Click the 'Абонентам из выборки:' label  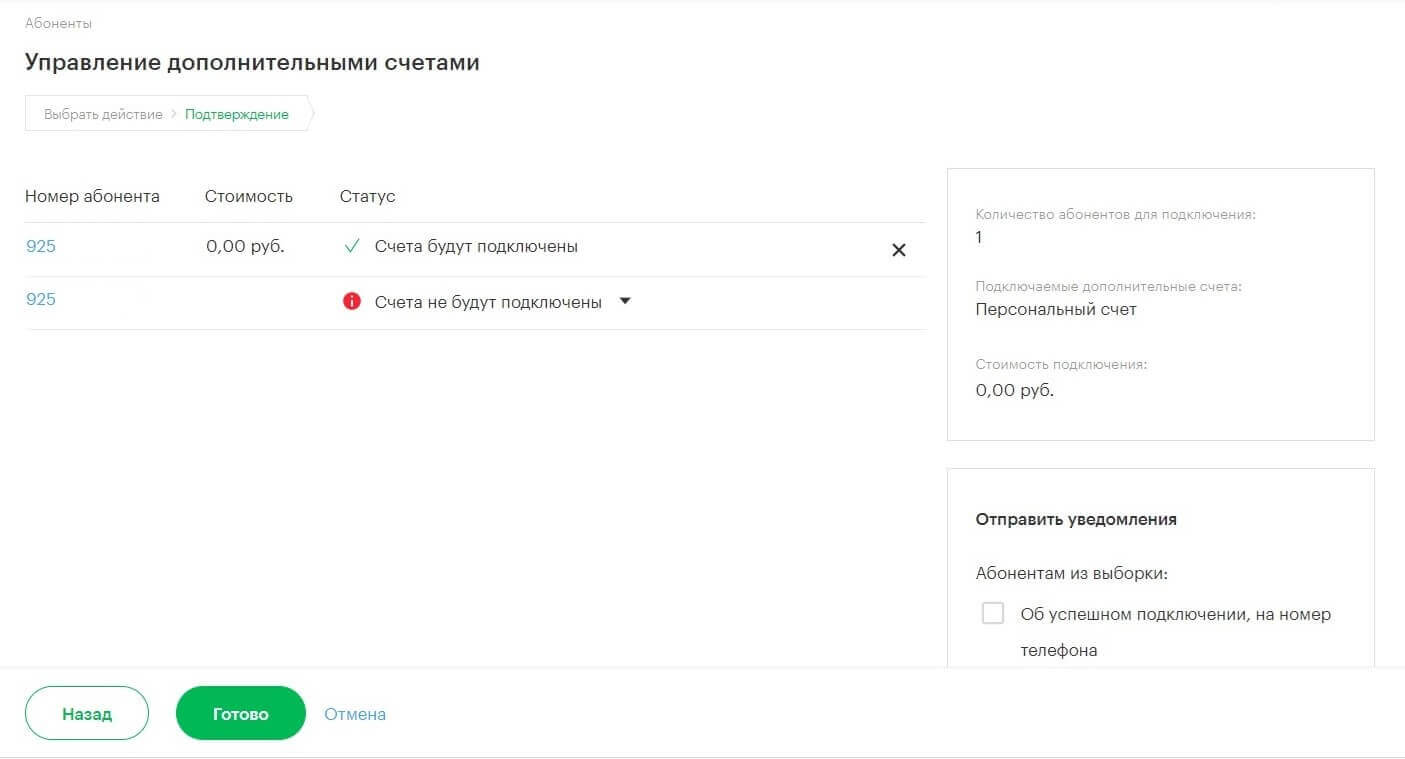pyautogui.click(x=1072, y=574)
